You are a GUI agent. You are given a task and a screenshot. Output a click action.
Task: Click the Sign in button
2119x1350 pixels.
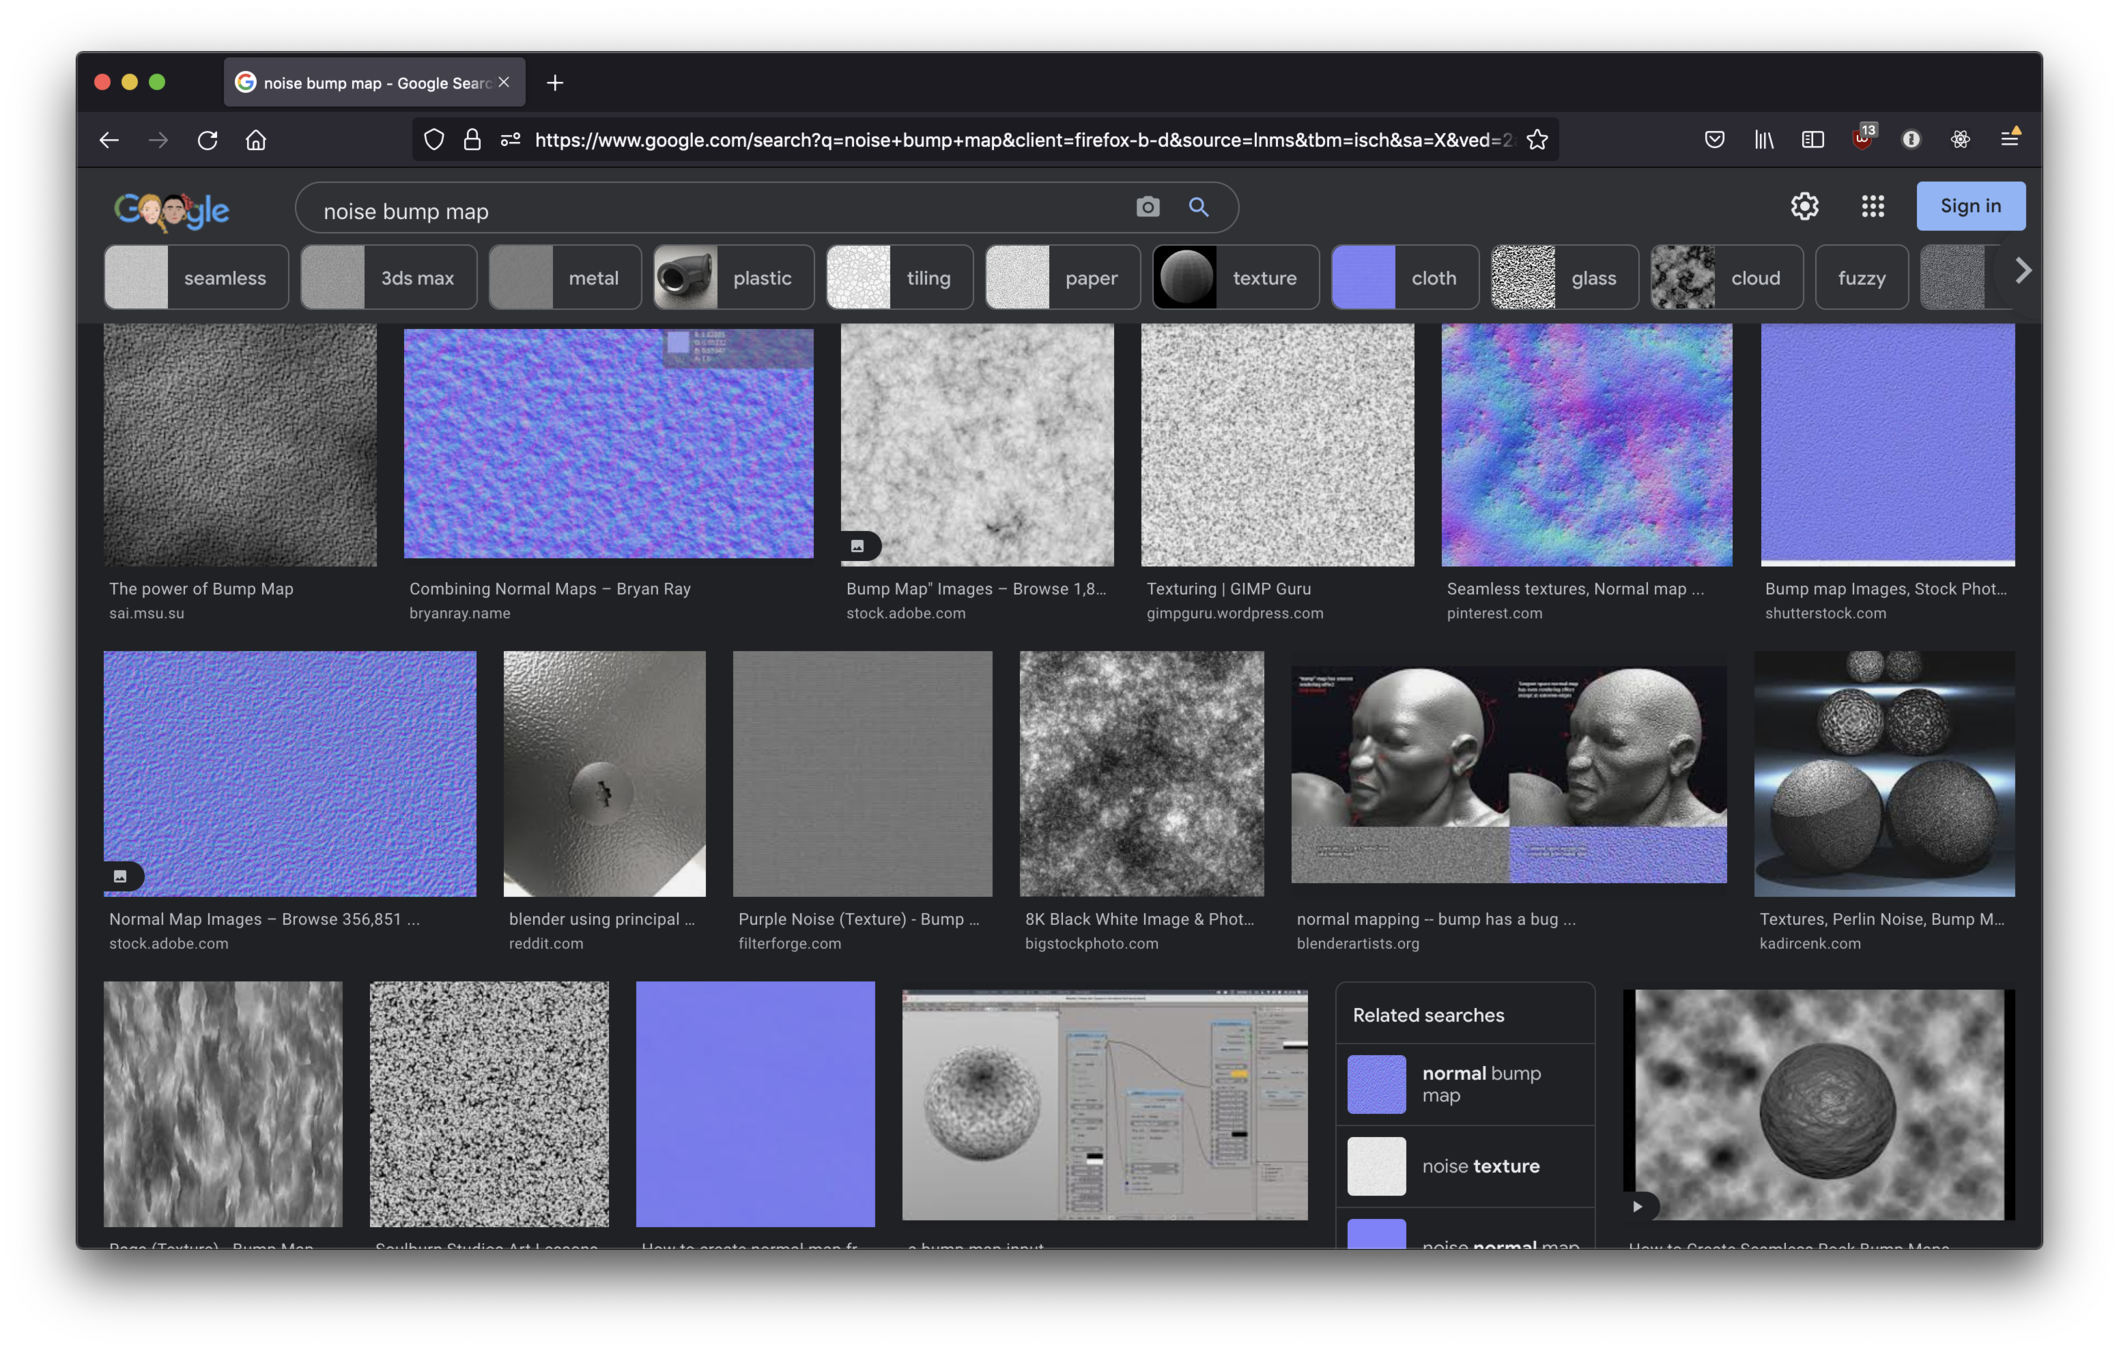coord(1970,206)
